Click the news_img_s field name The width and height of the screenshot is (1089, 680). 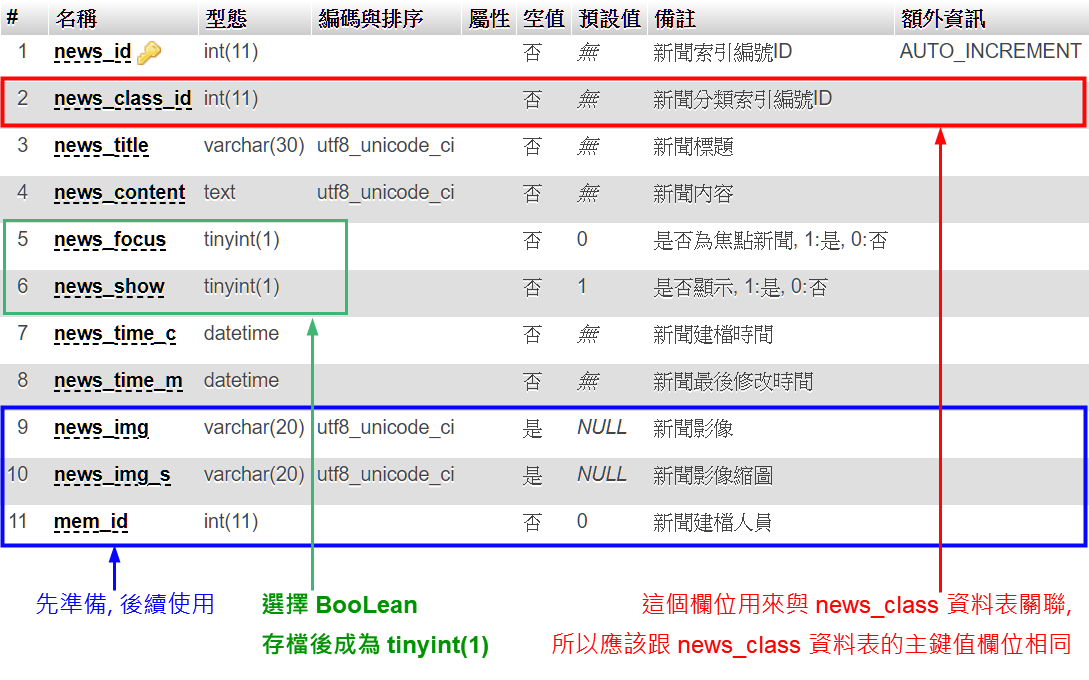112,475
